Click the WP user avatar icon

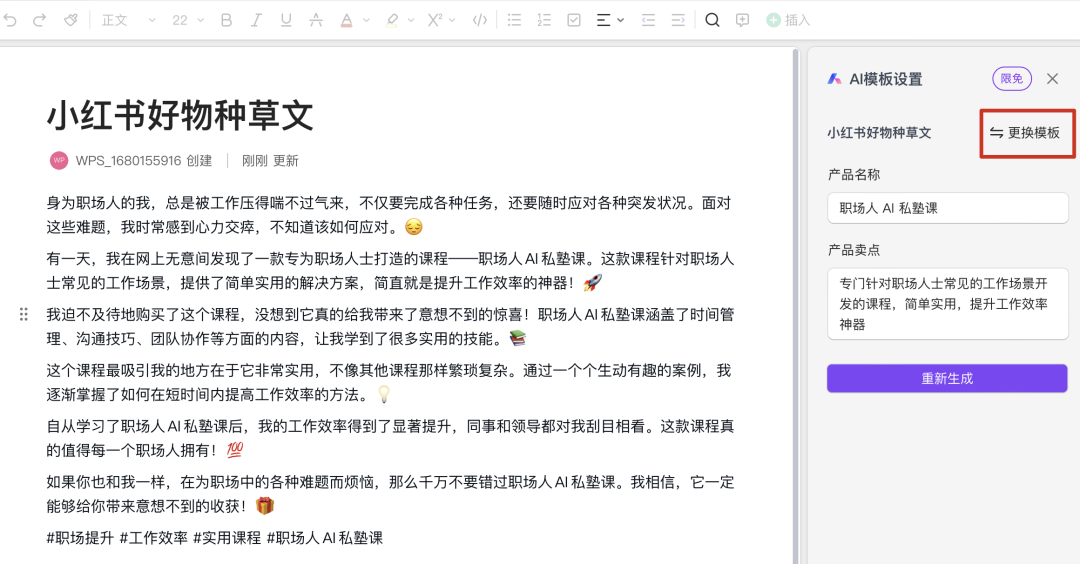[59, 160]
